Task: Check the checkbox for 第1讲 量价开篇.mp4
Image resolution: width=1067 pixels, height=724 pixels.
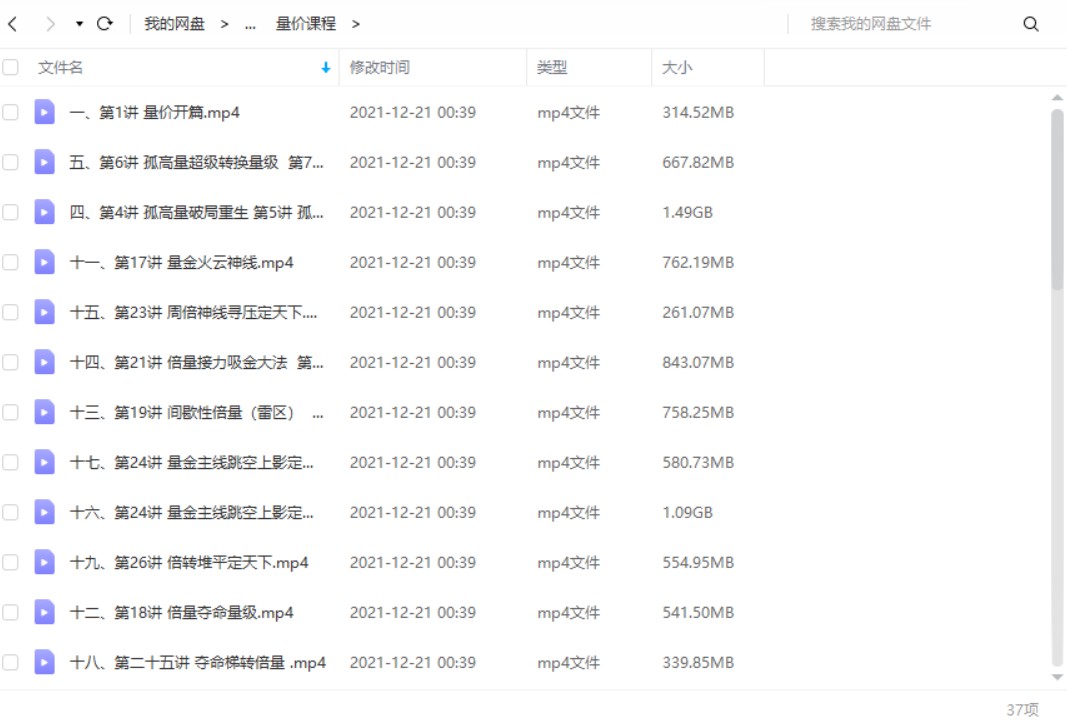Action: point(12,112)
